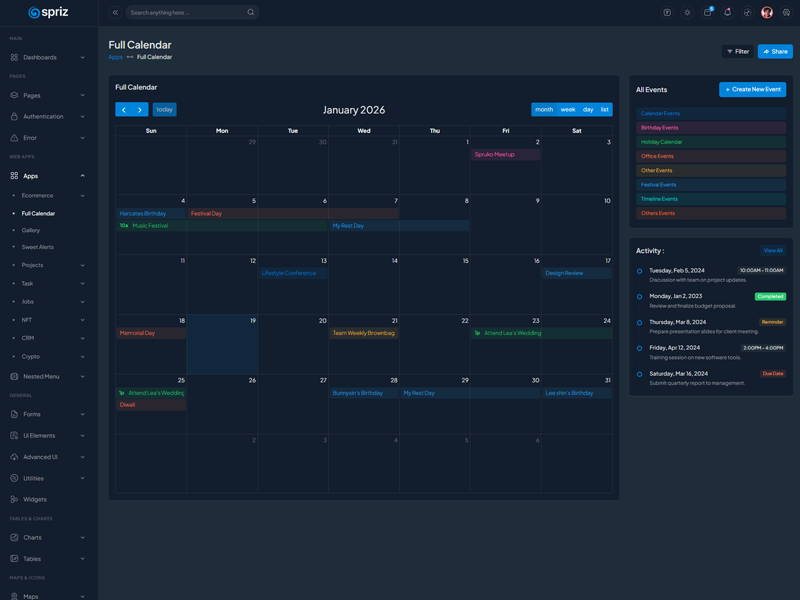Click in the Search anything here field

tap(185, 13)
